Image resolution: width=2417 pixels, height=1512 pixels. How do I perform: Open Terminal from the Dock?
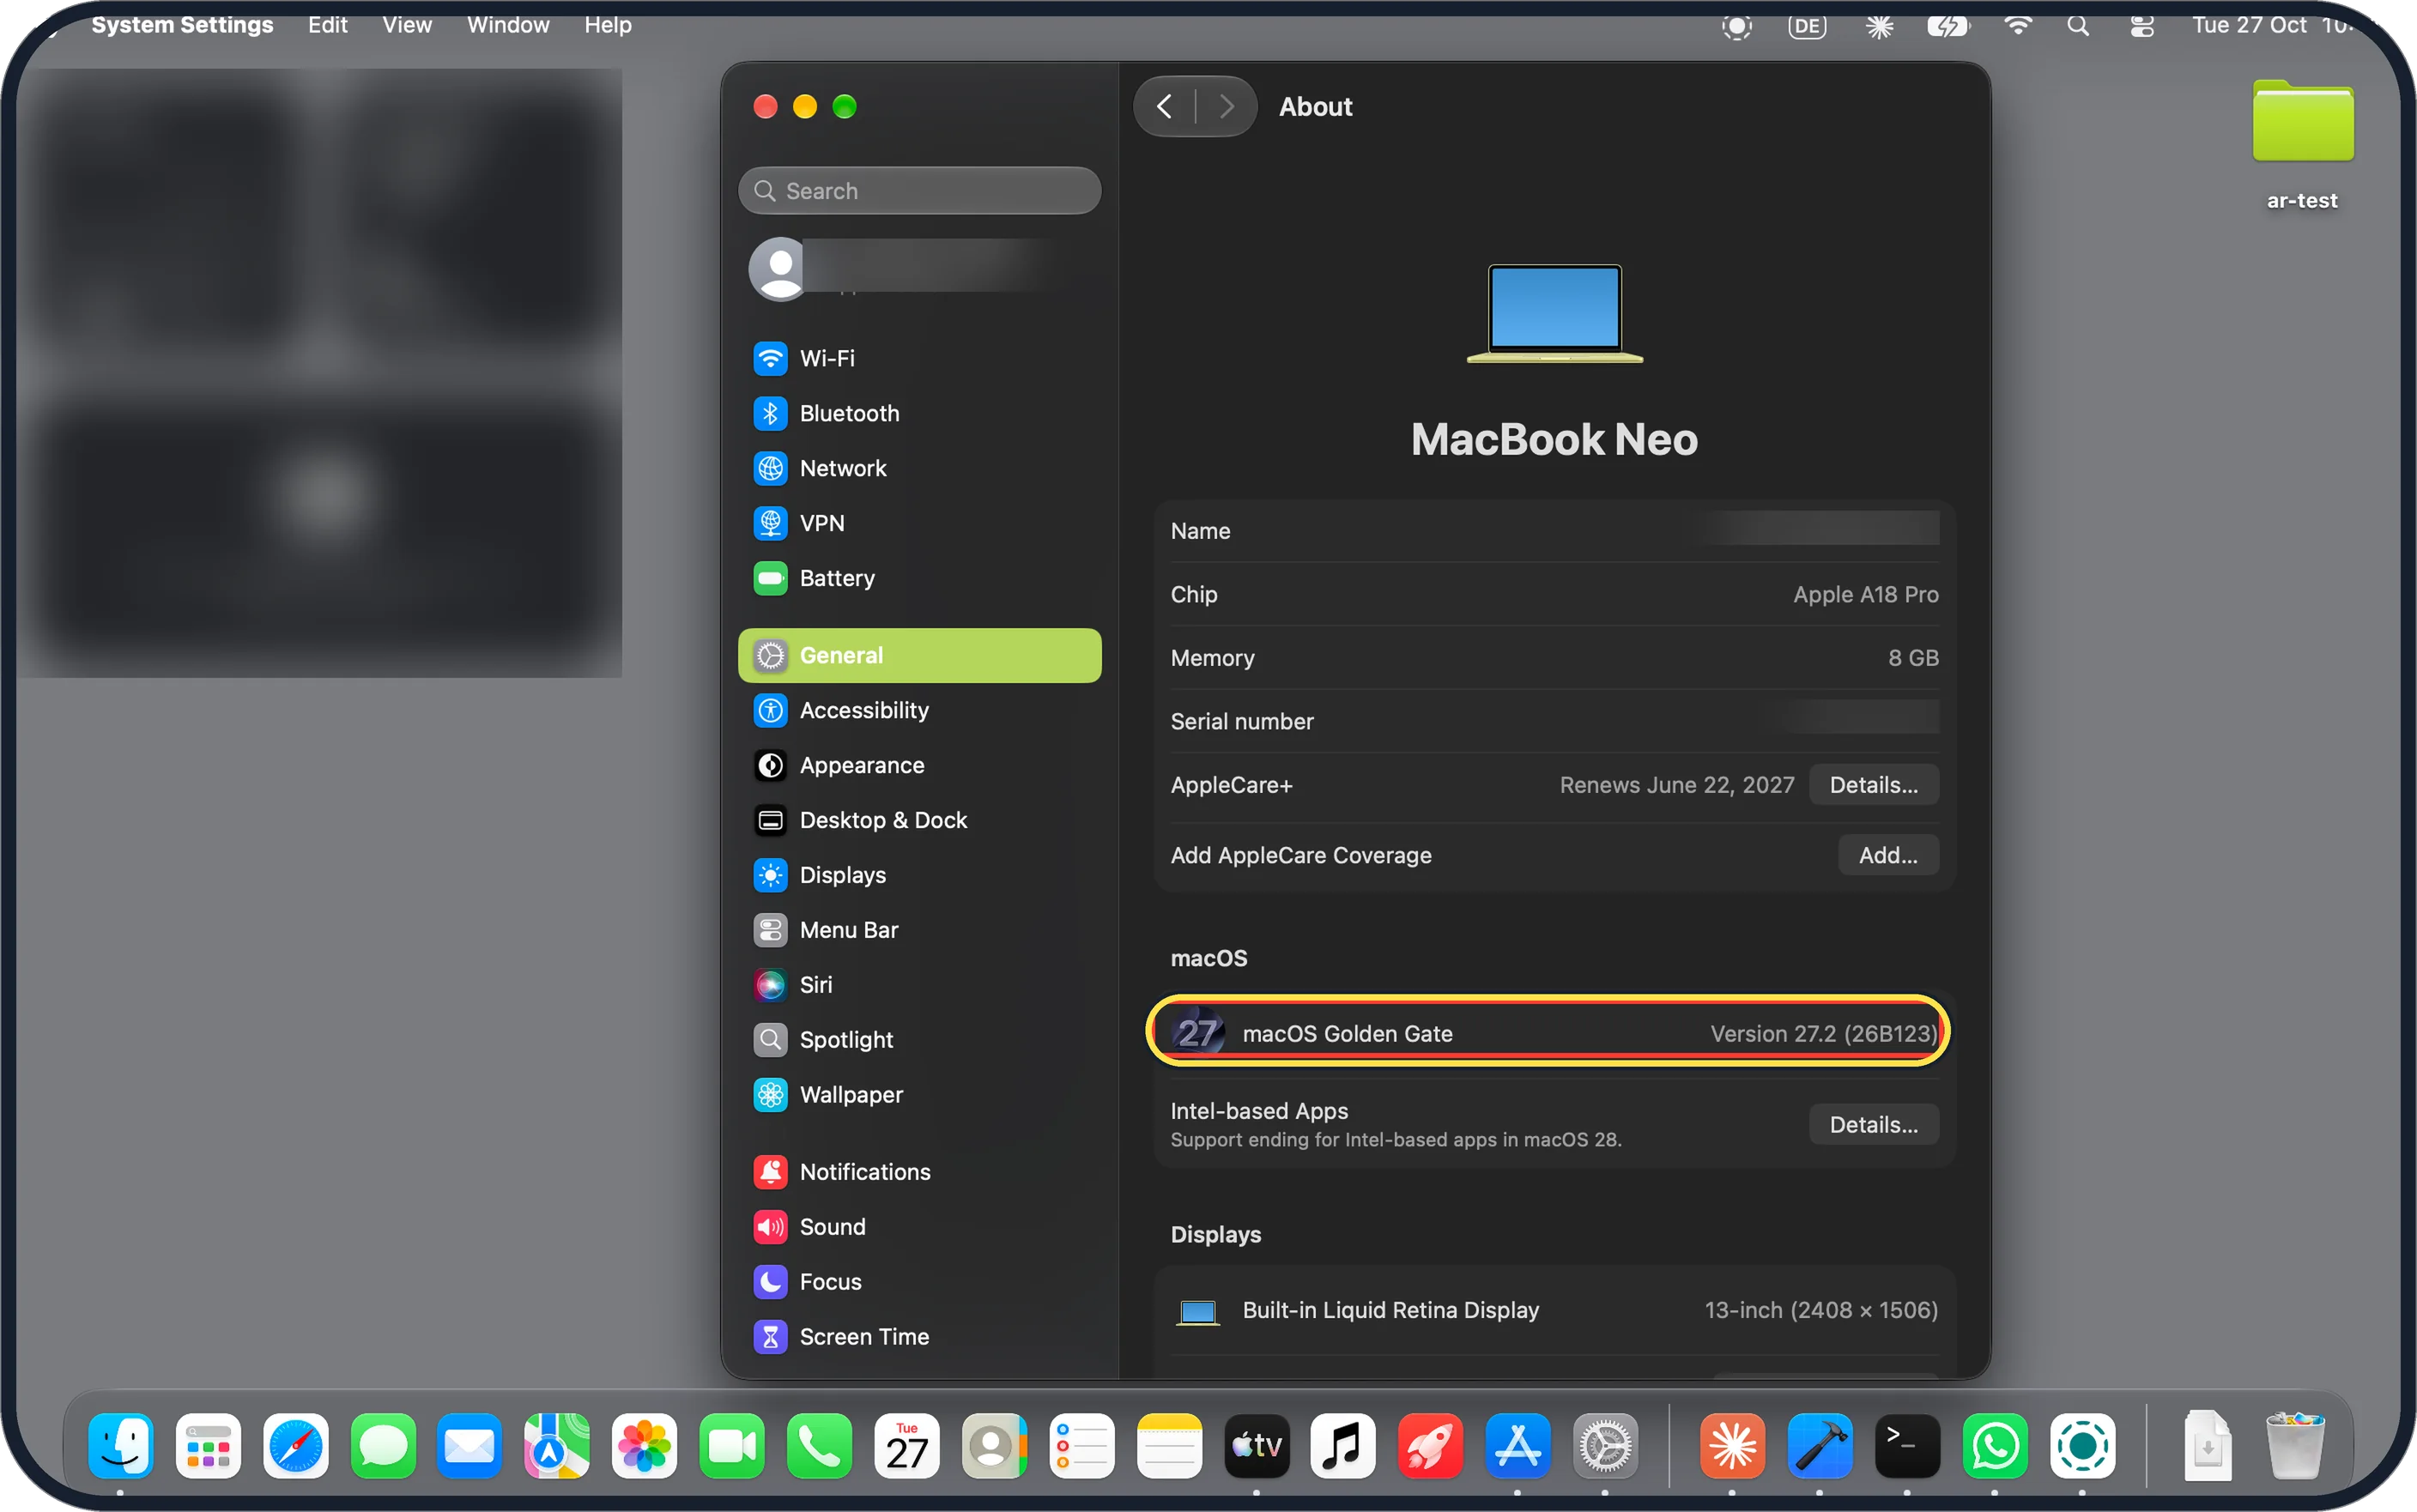(1907, 1446)
